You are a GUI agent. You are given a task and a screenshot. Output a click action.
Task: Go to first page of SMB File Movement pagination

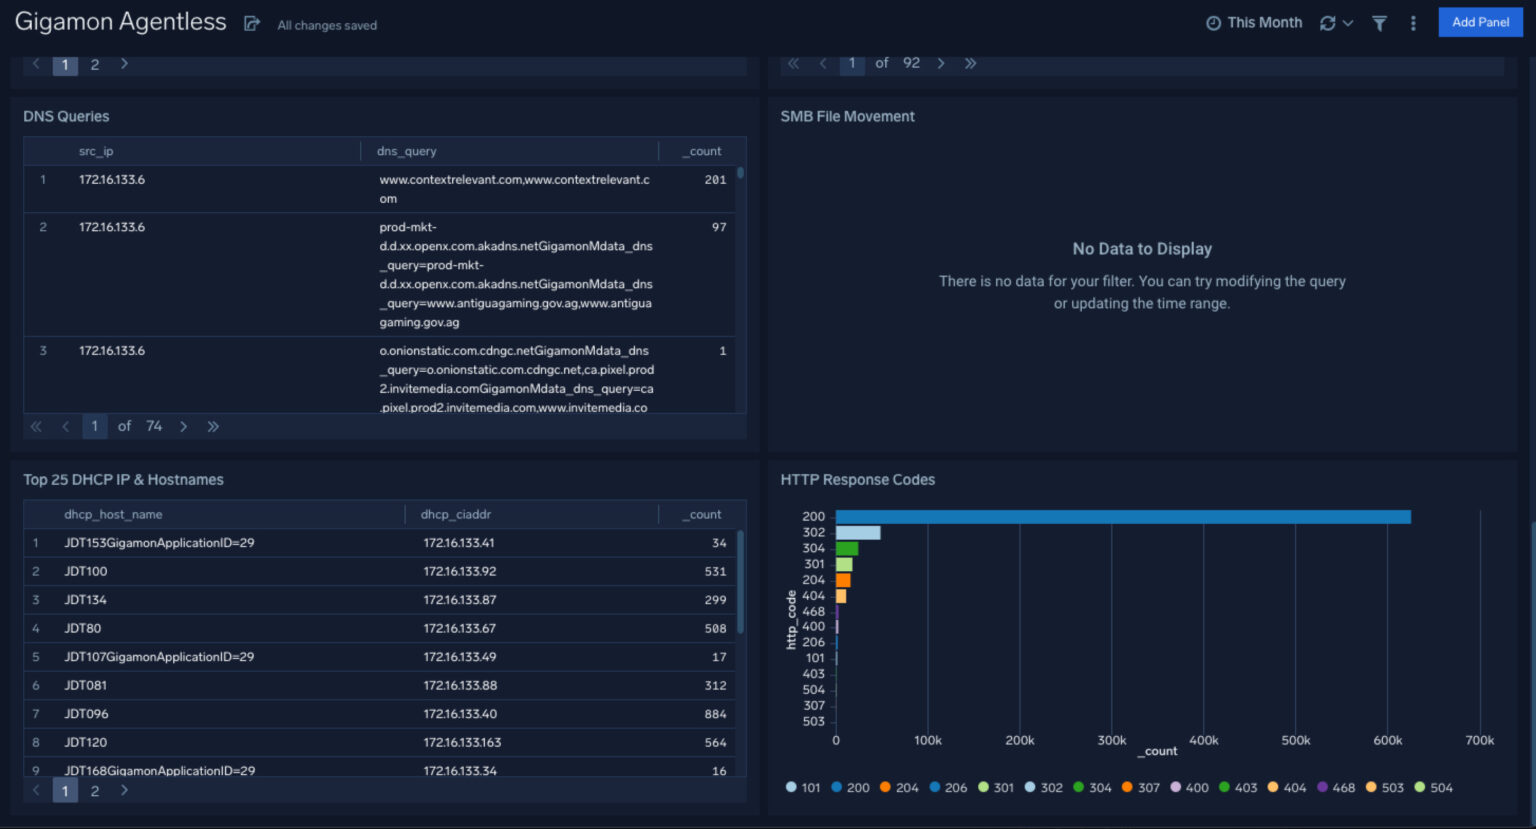tap(792, 62)
